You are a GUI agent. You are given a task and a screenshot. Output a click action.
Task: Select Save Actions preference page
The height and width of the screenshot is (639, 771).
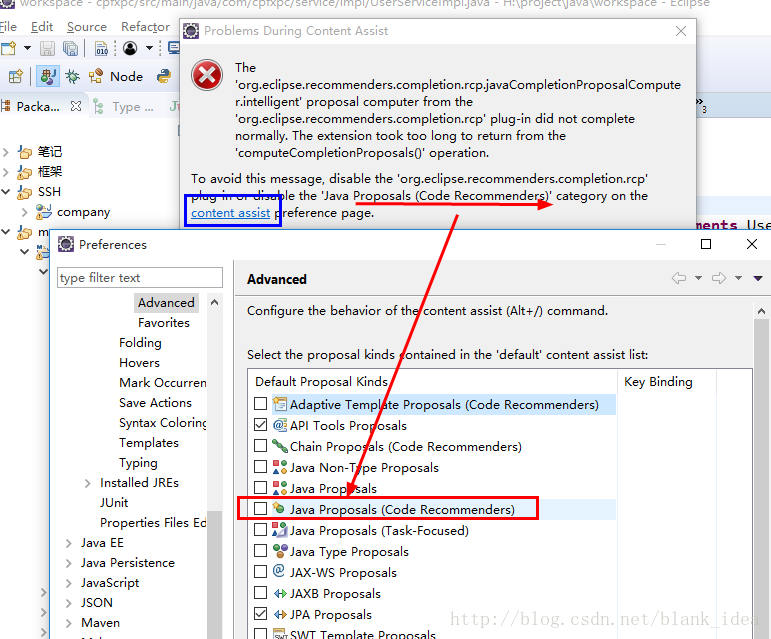tap(155, 403)
